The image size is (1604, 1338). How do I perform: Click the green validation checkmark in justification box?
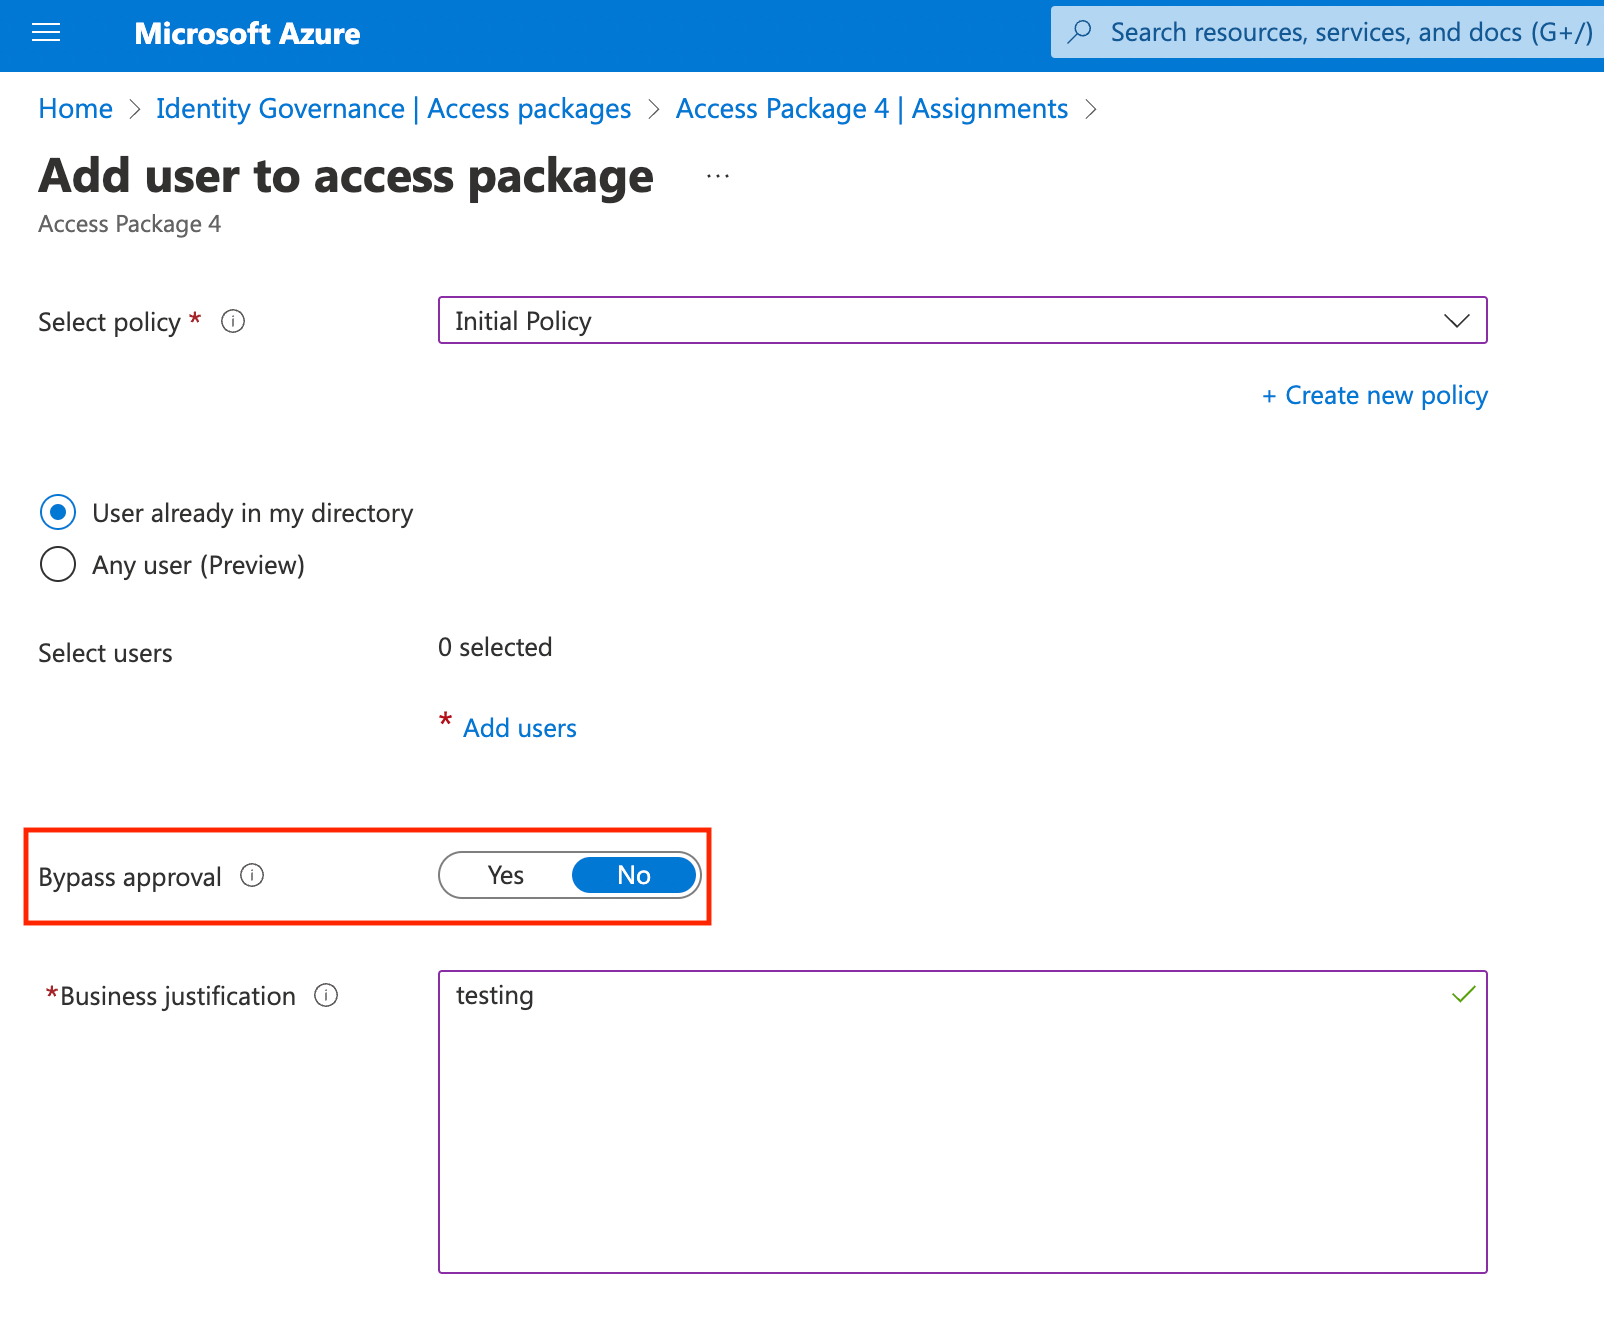pos(1462,994)
